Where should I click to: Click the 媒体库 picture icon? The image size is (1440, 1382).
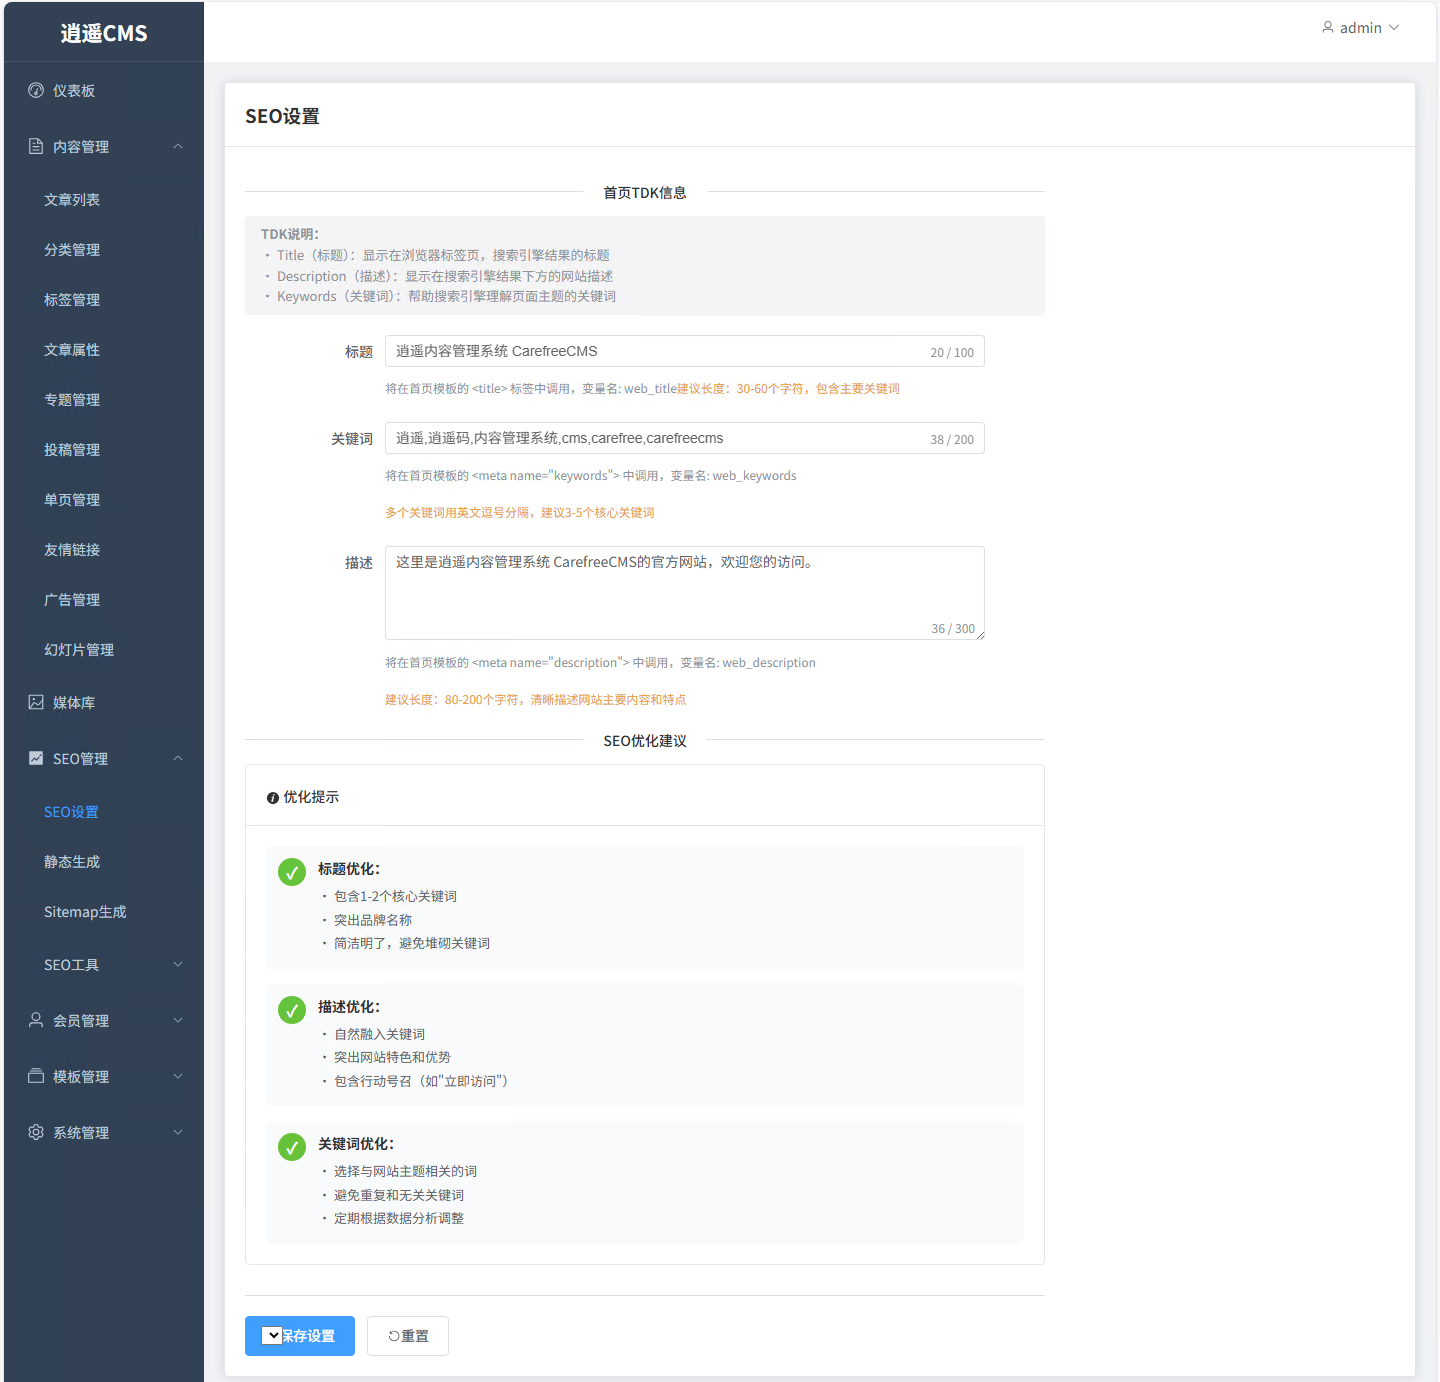(36, 702)
